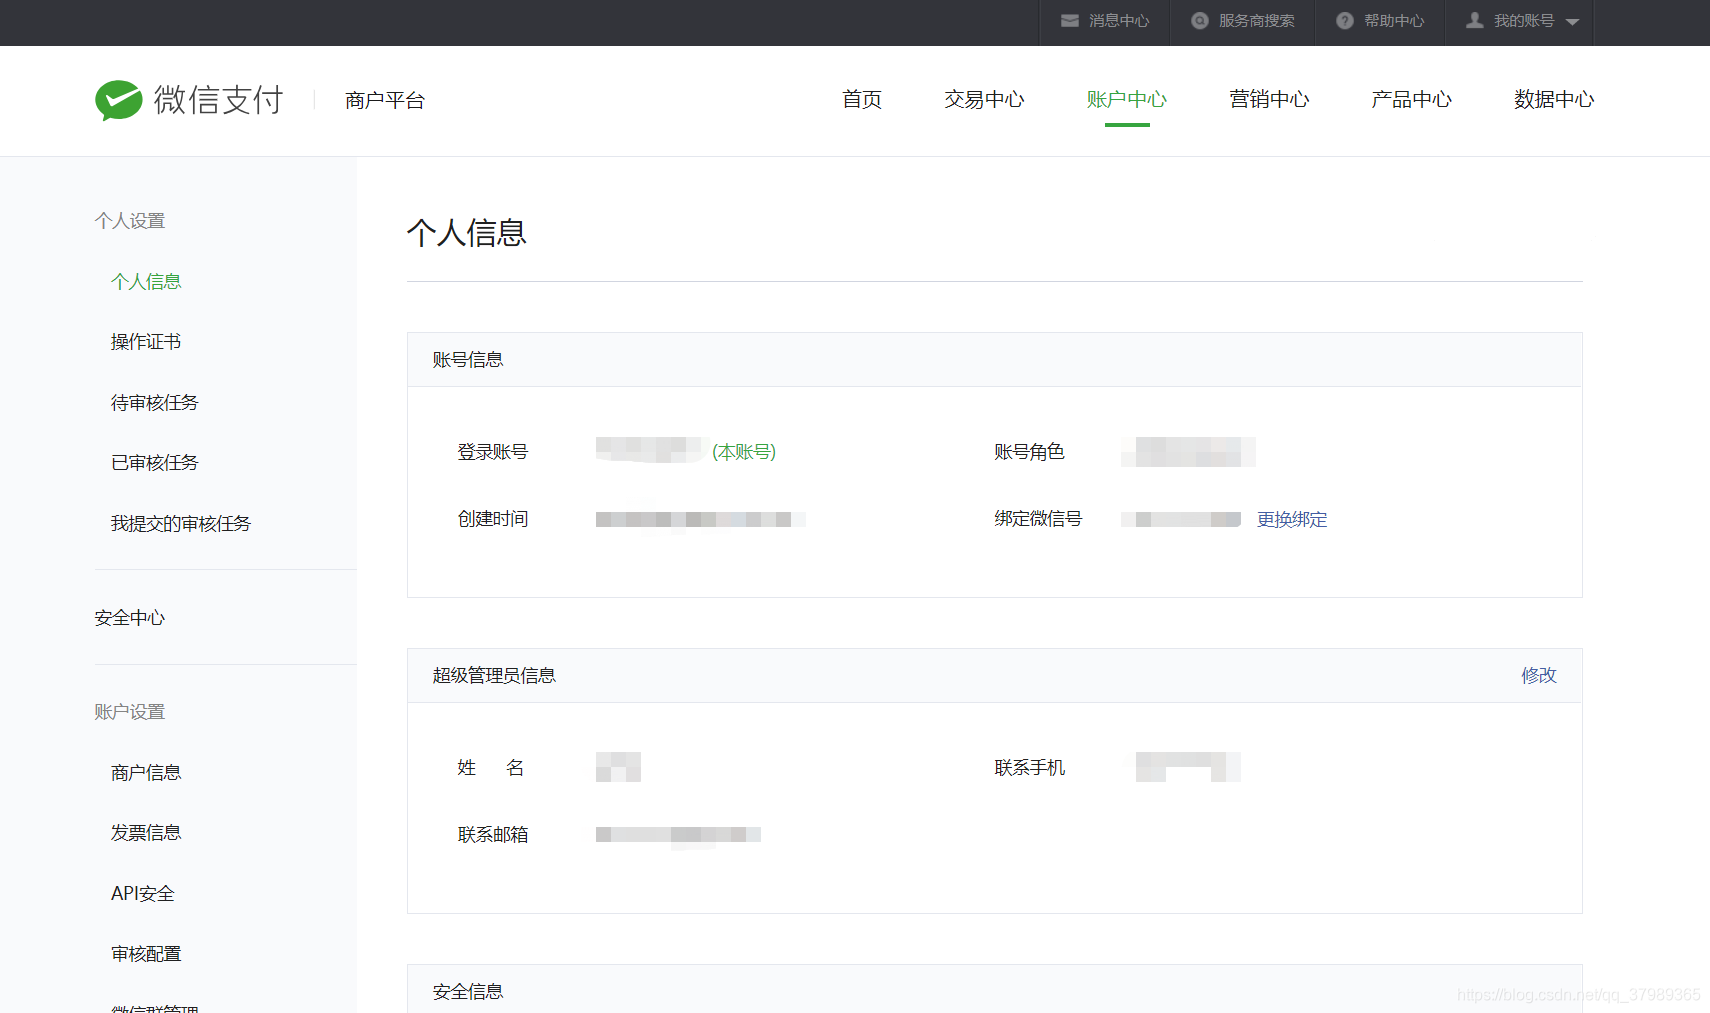Click the question mark icon for 帮助中心
1710x1013 pixels.
(1345, 20)
